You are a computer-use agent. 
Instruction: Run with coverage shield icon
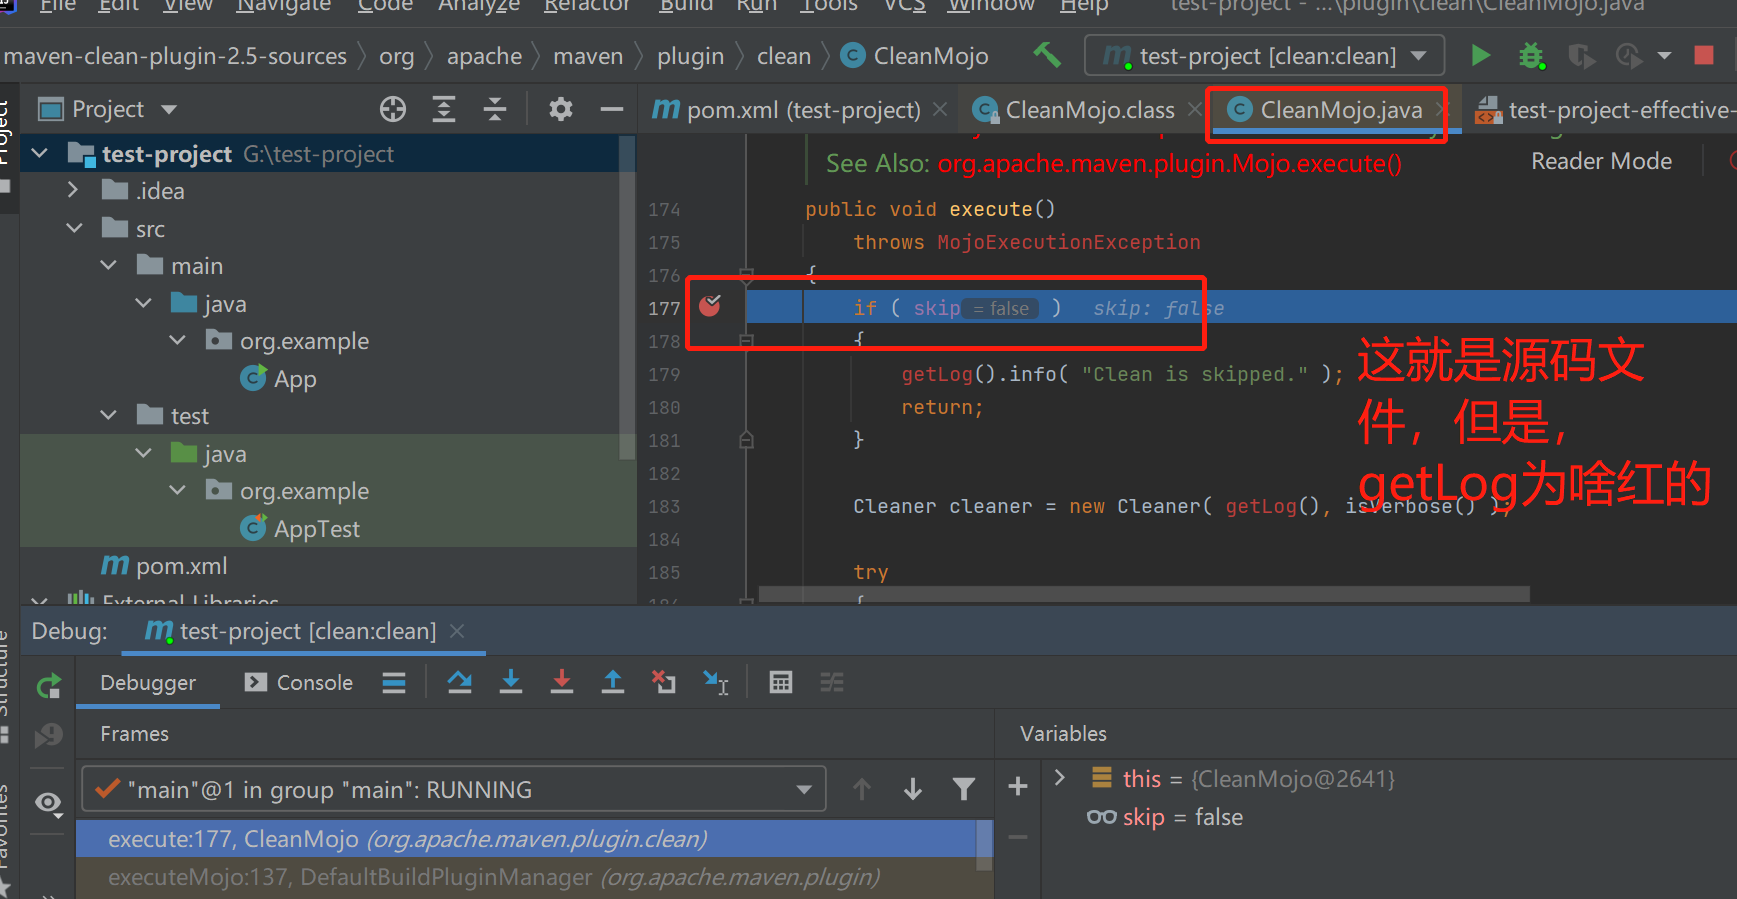[x=1581, y=56]
